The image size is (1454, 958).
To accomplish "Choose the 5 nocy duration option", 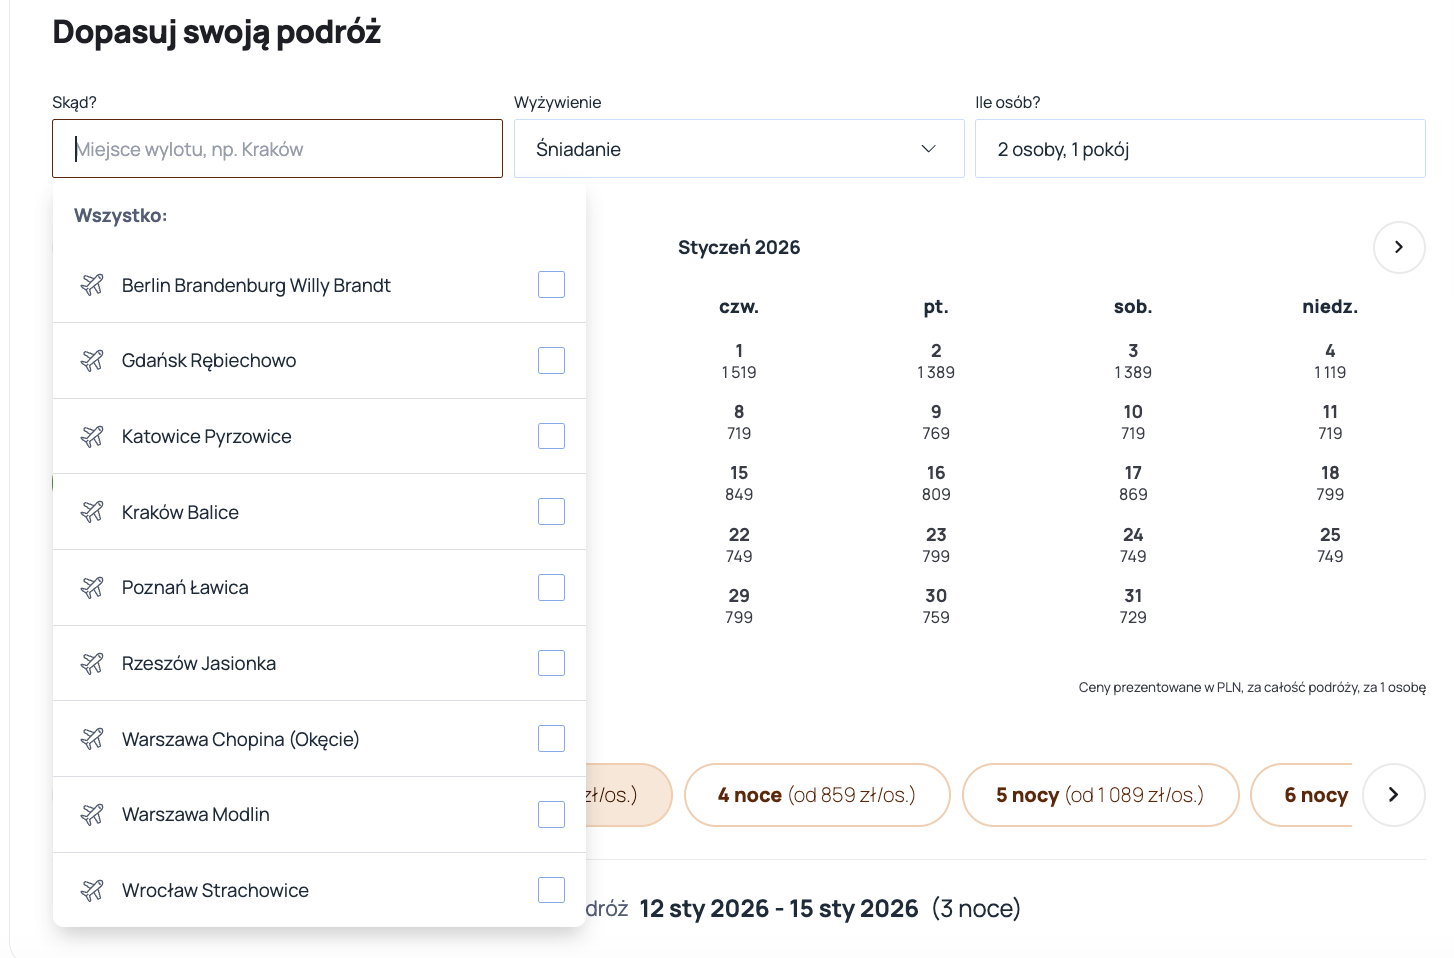I will (x=1099, y=795).
